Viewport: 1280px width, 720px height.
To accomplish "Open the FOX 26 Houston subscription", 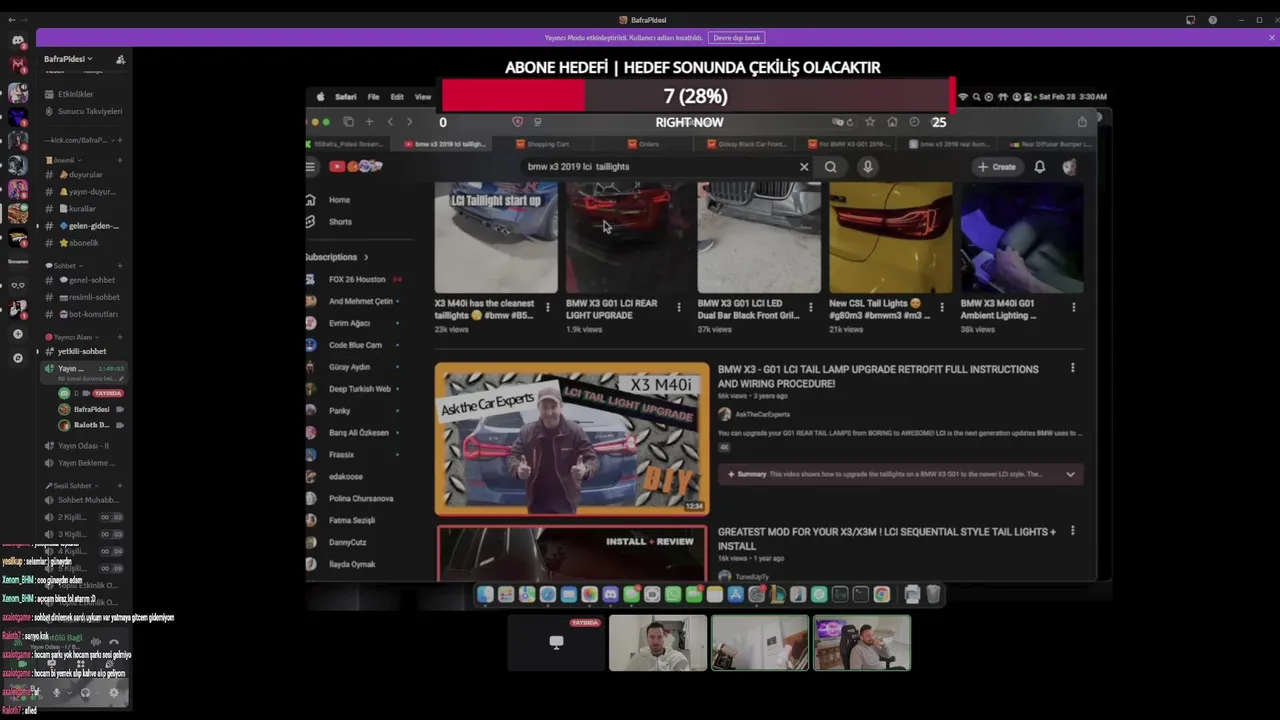I will click(x=355, y=279).
